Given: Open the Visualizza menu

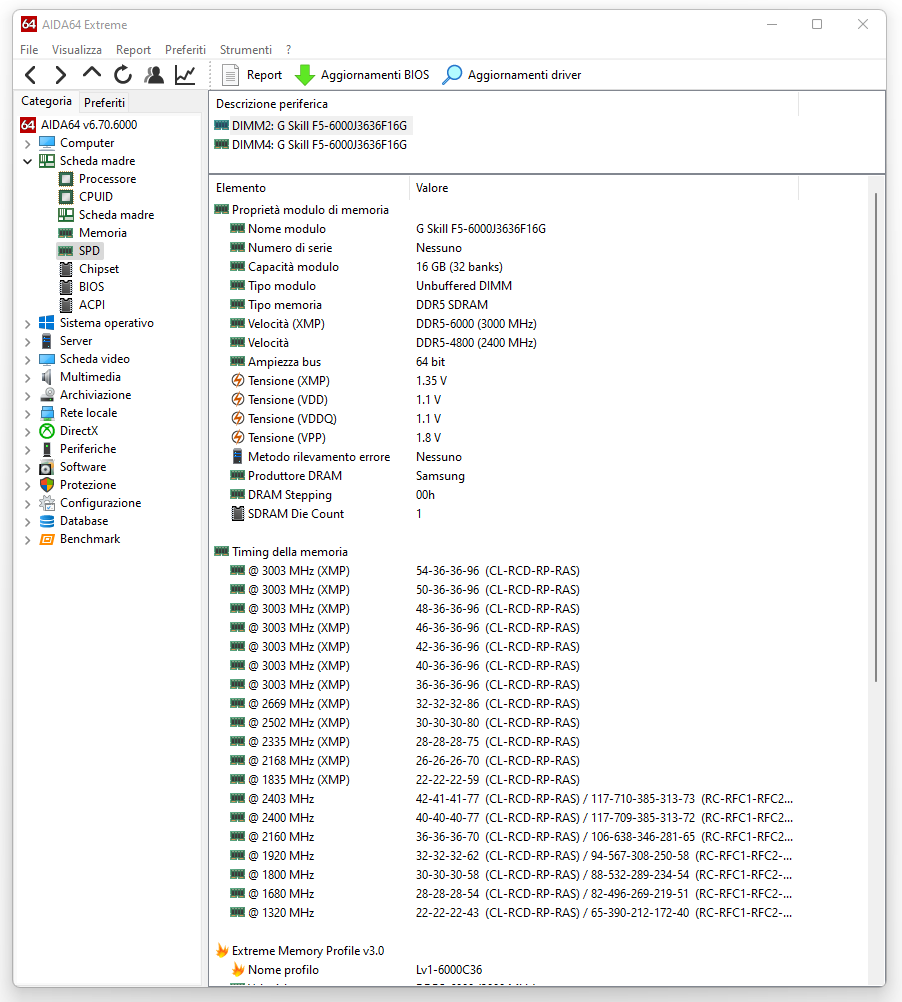Looking at the screenshot, I should pyautogui.click(x=77, y=49).
